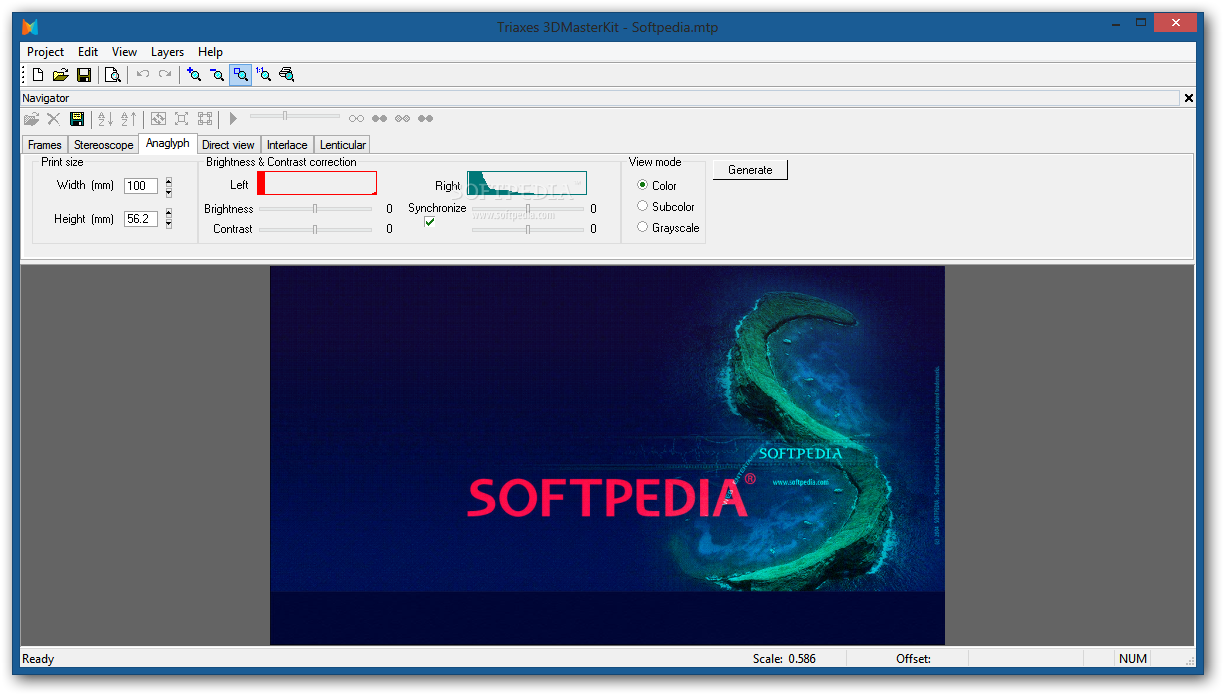
Task: Decrease Height (mm) with the down spinner arrow
Action: 169,223
